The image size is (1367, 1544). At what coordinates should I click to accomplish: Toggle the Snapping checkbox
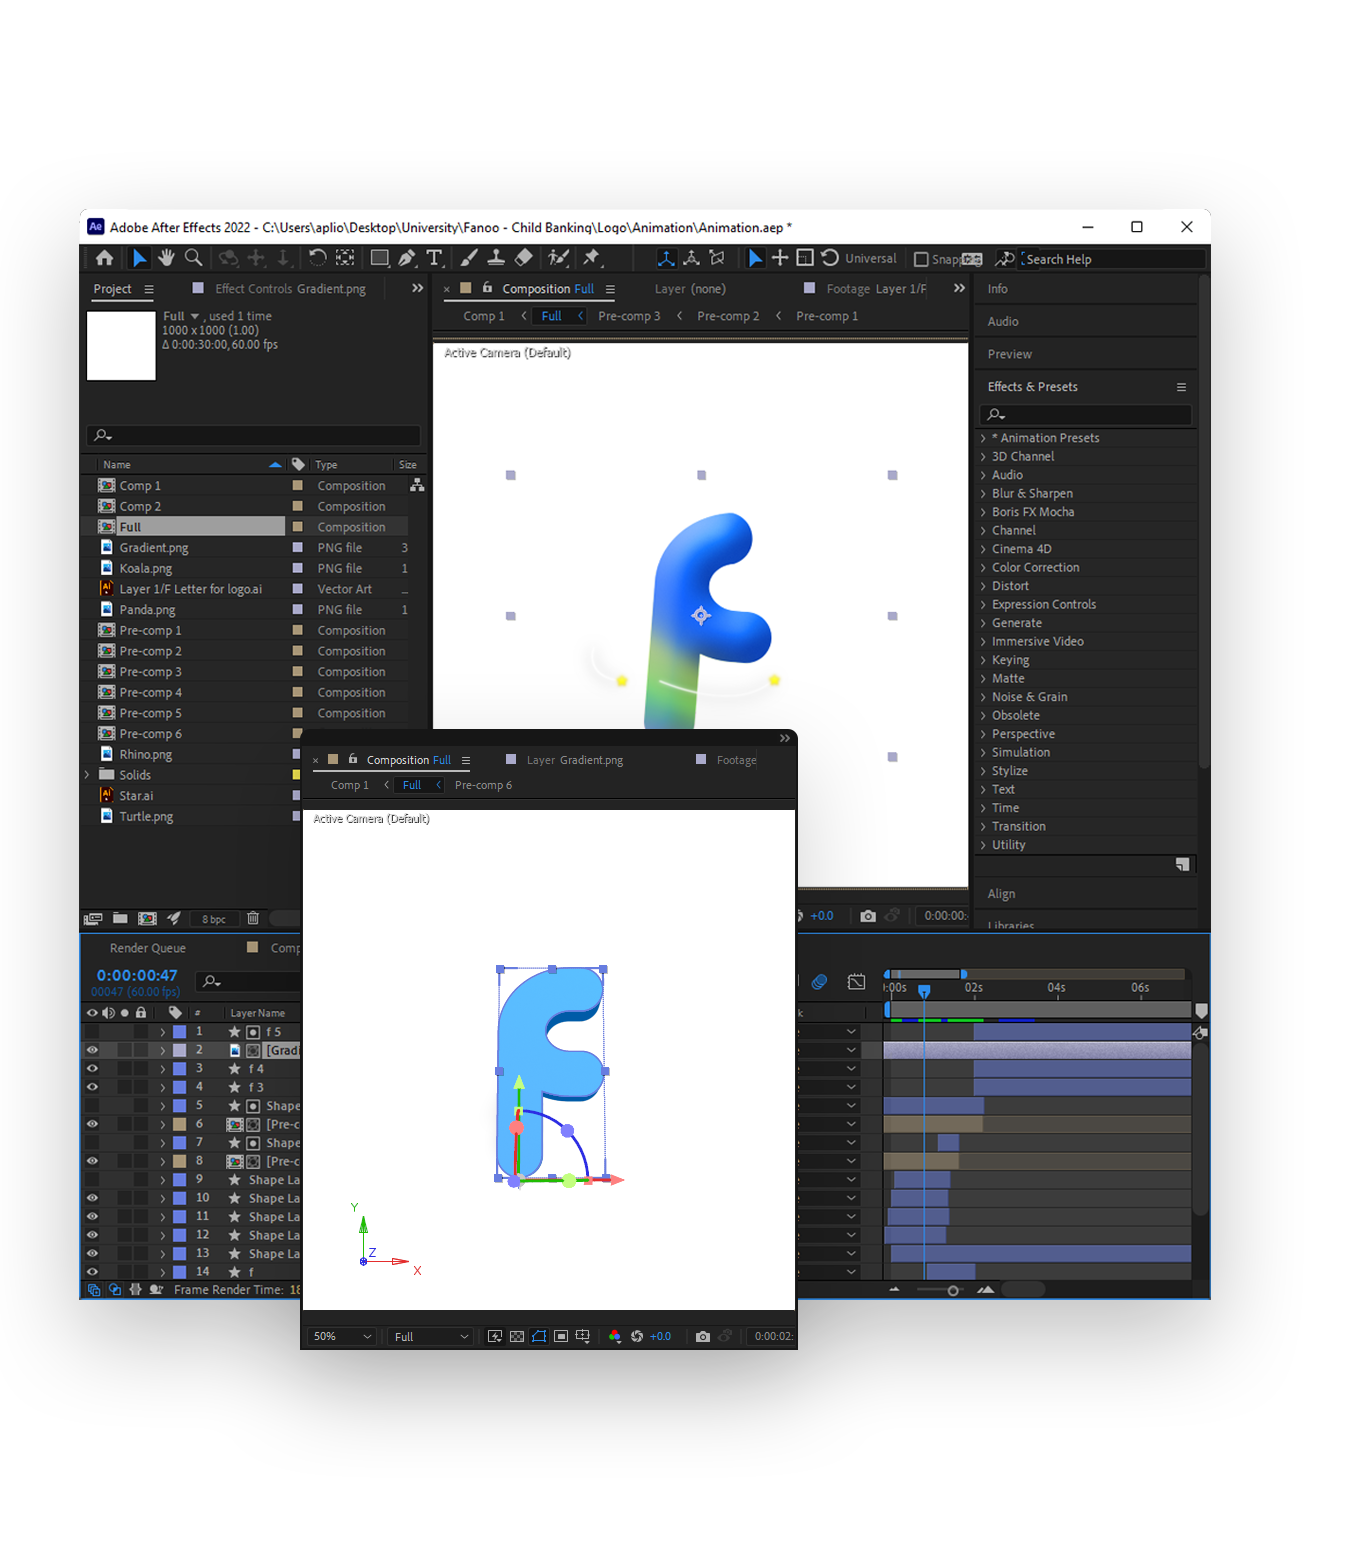pos(921,259)
